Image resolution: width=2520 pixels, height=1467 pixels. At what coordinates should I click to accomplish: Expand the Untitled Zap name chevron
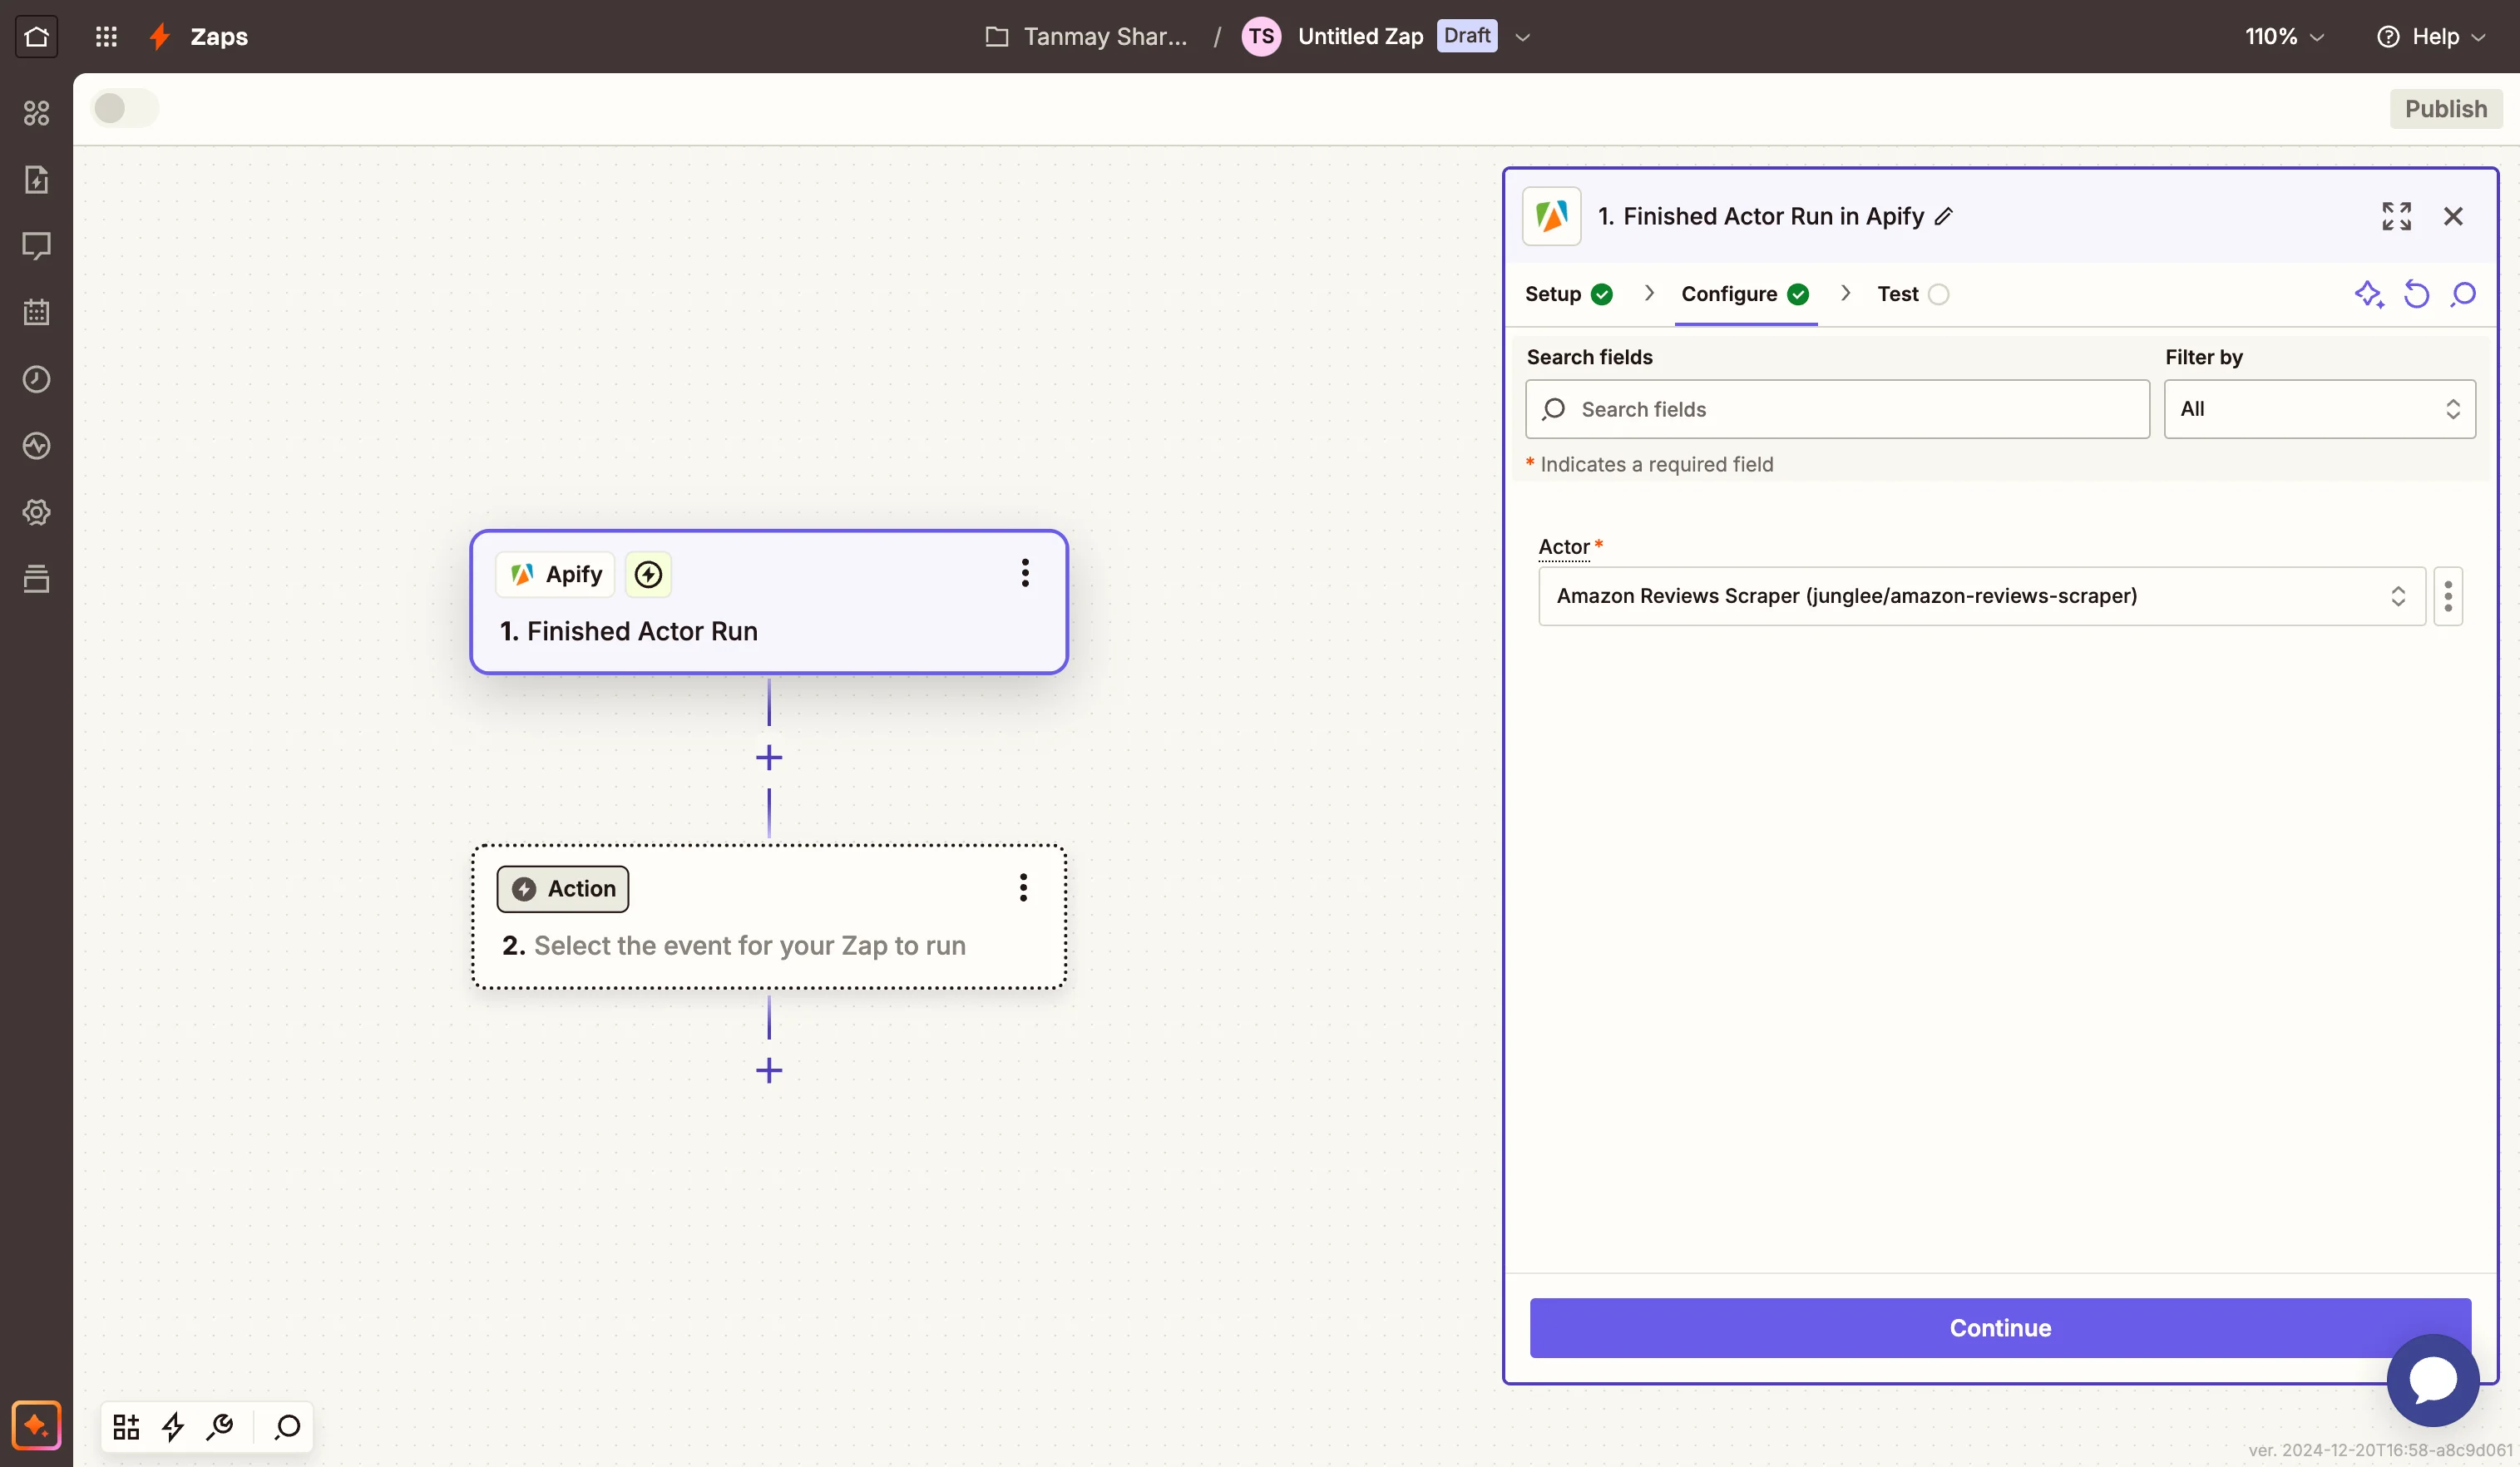(1523, 37)
